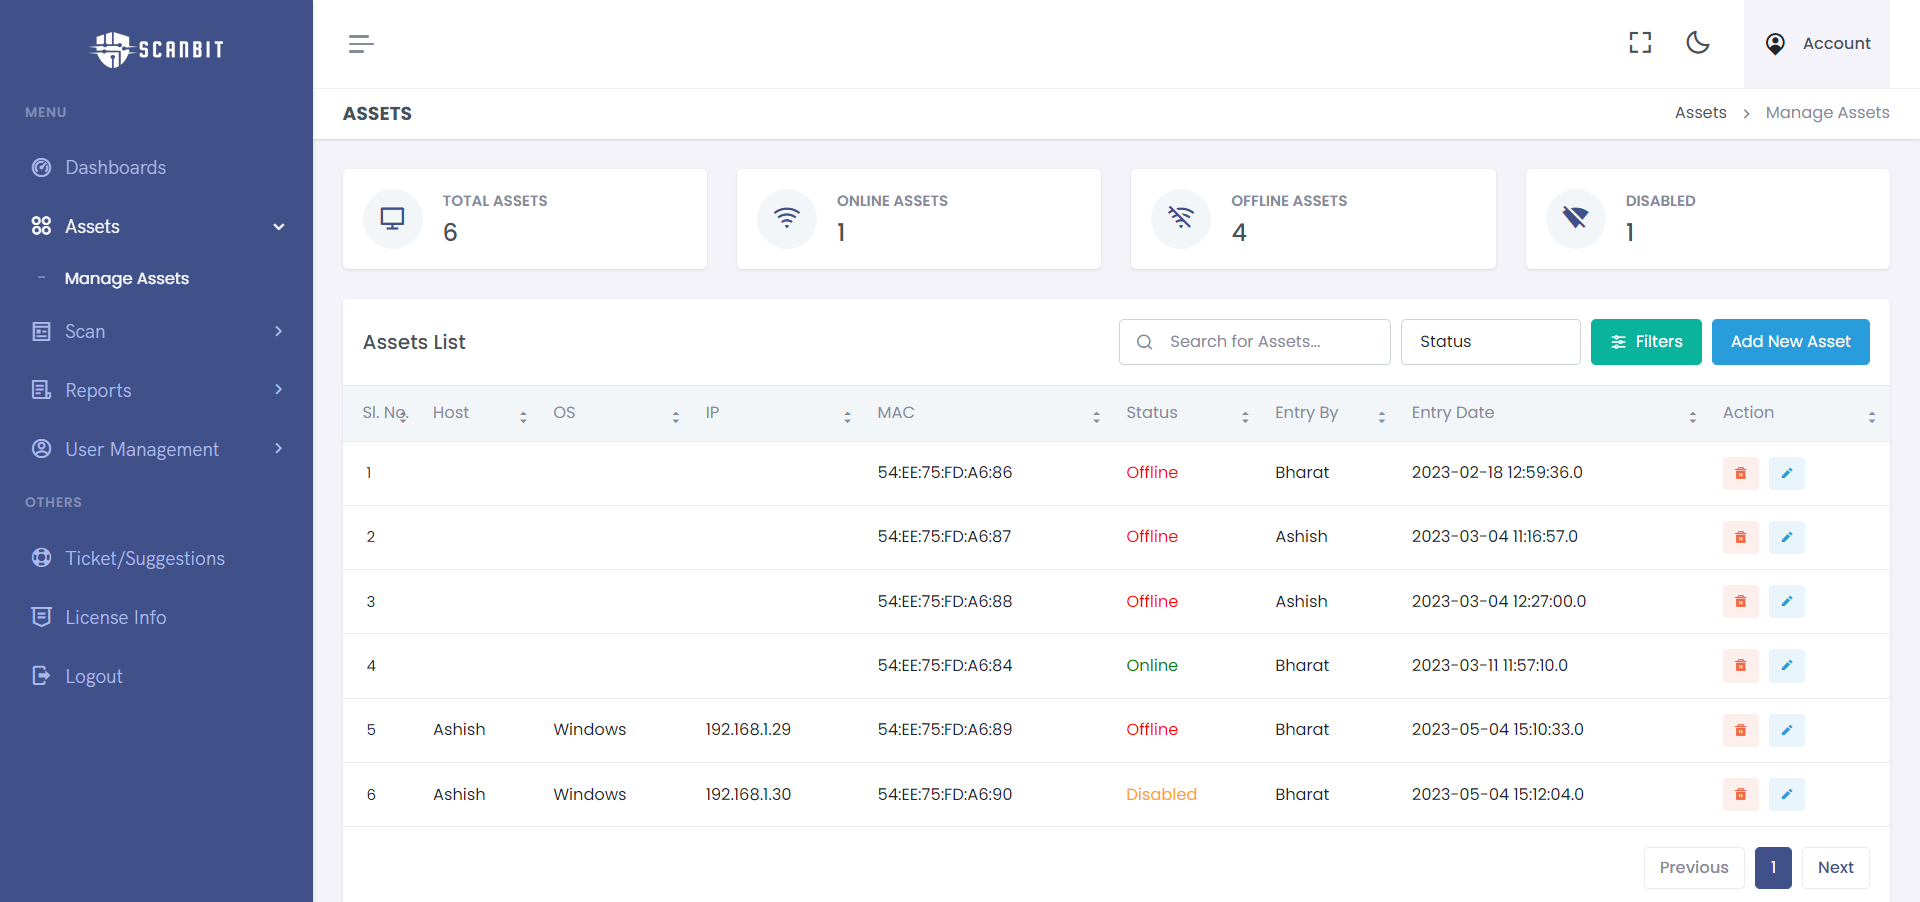Open Dashboards from the sidebar
1920x902 pixels.
pyautogui.click(x=115, y=168)
